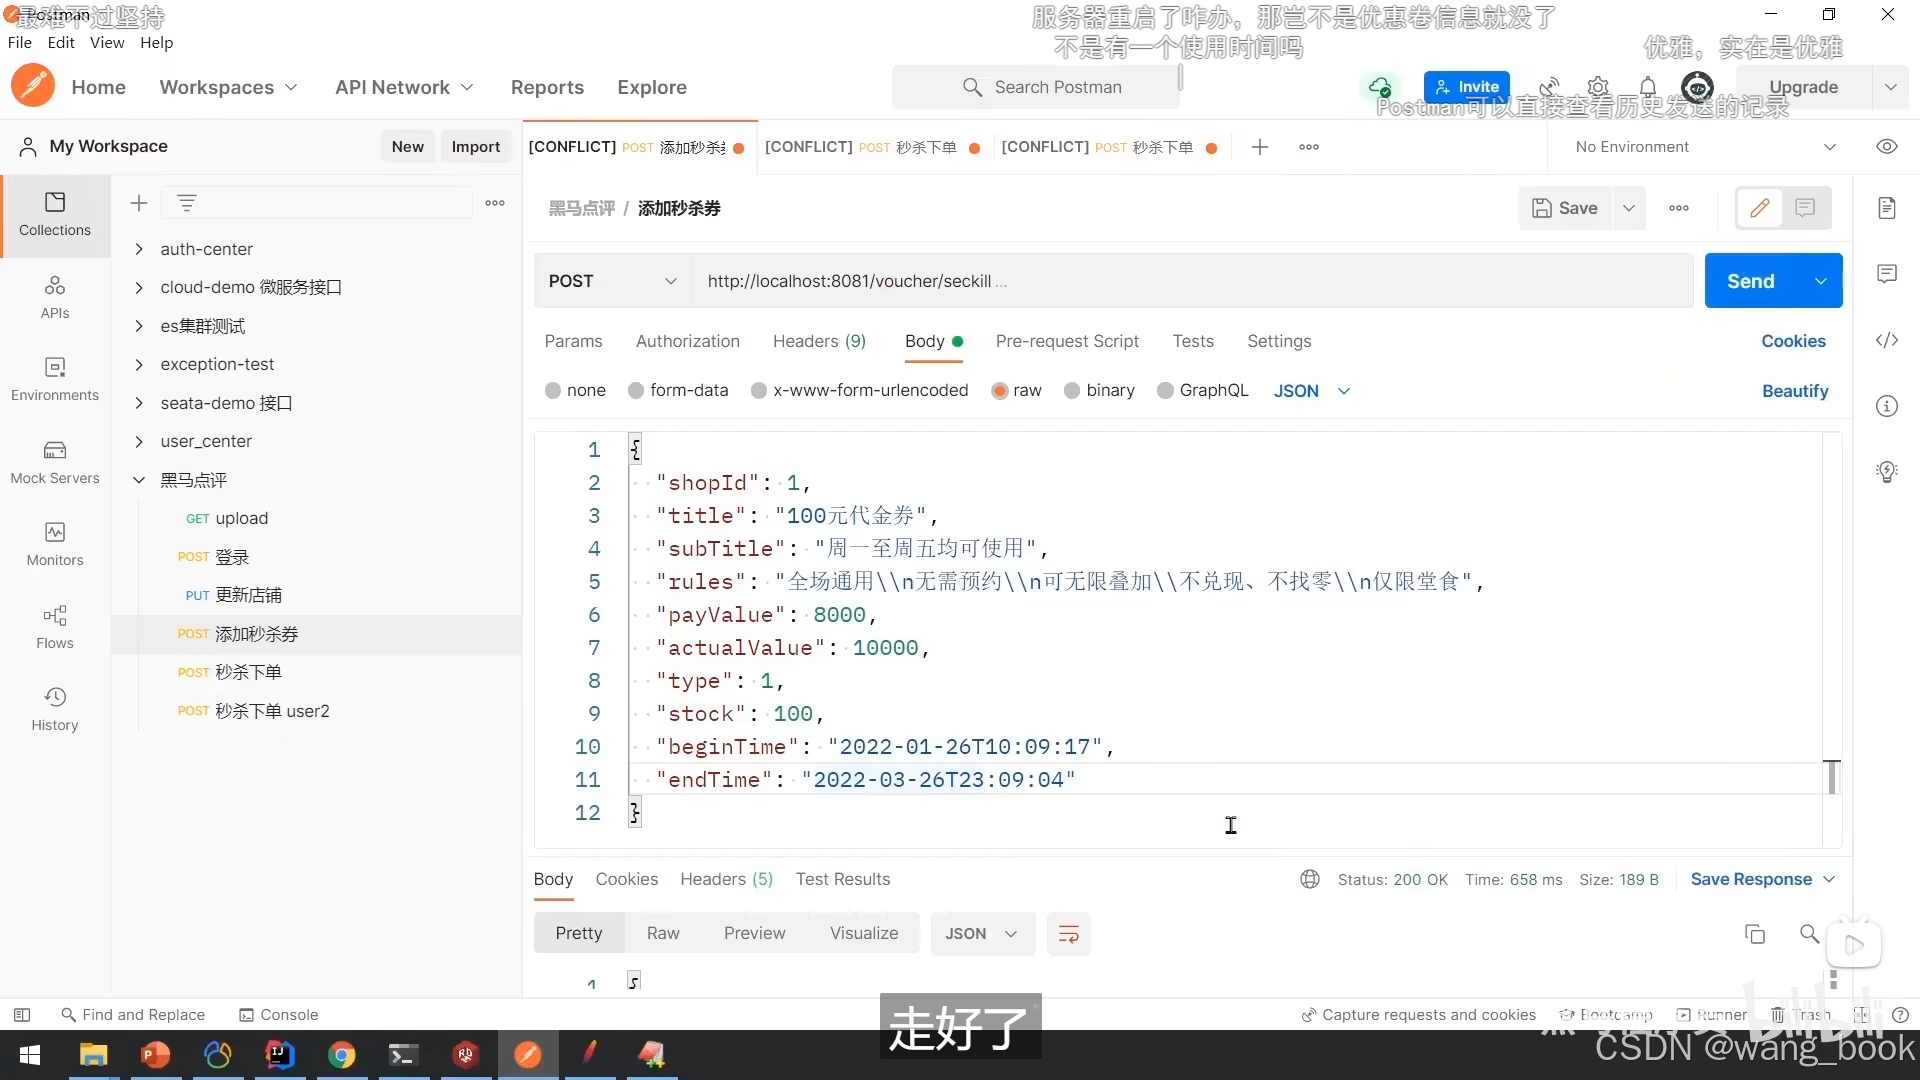This screenshot has width=1920, height=1080.
Task: Expand the user_center collection
Action: (139, 441)
